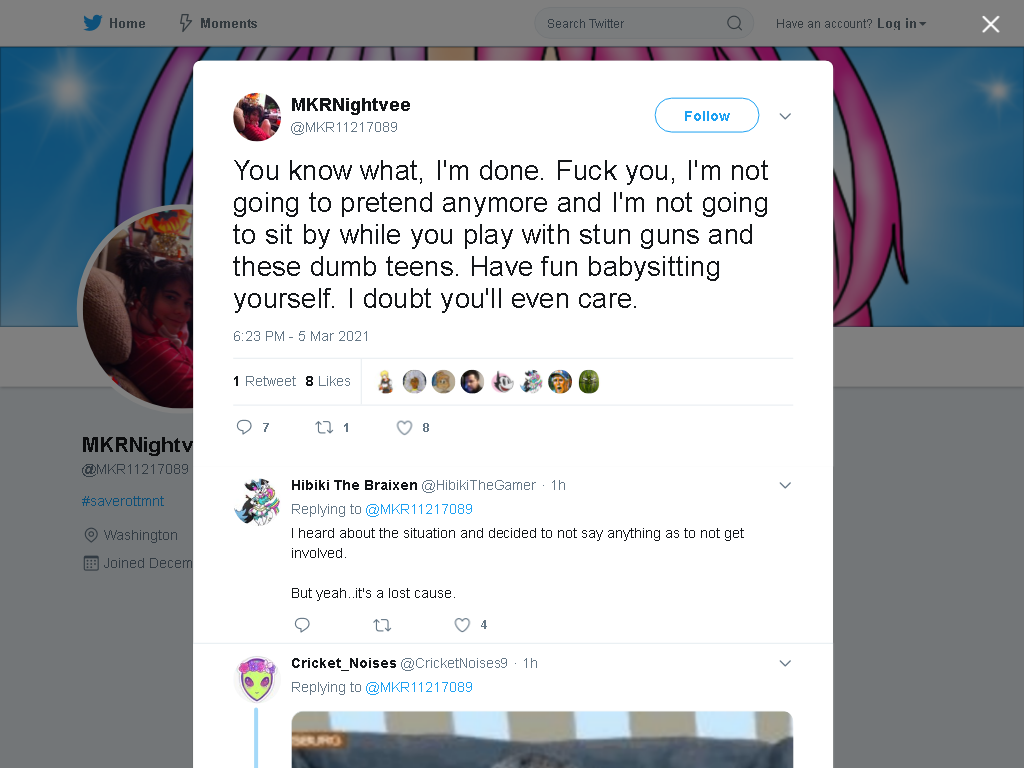Expand options chevron next to Follow button
The height and width of the screenshot is (768, 1024).
(x=785, y=116)
